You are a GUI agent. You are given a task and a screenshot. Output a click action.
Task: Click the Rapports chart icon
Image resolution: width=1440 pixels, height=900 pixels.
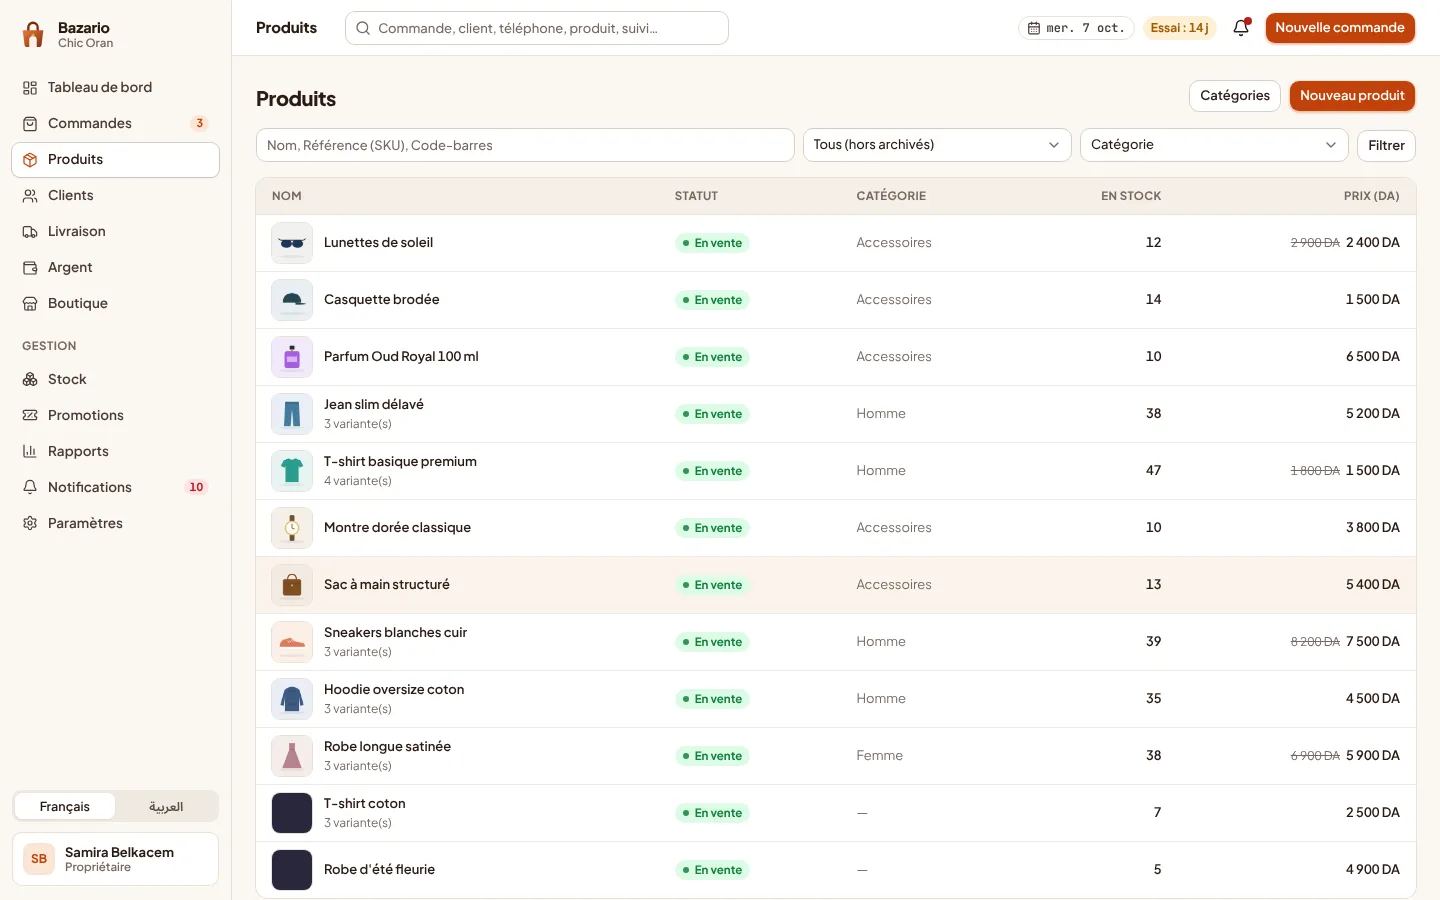[x=30, y=452]
